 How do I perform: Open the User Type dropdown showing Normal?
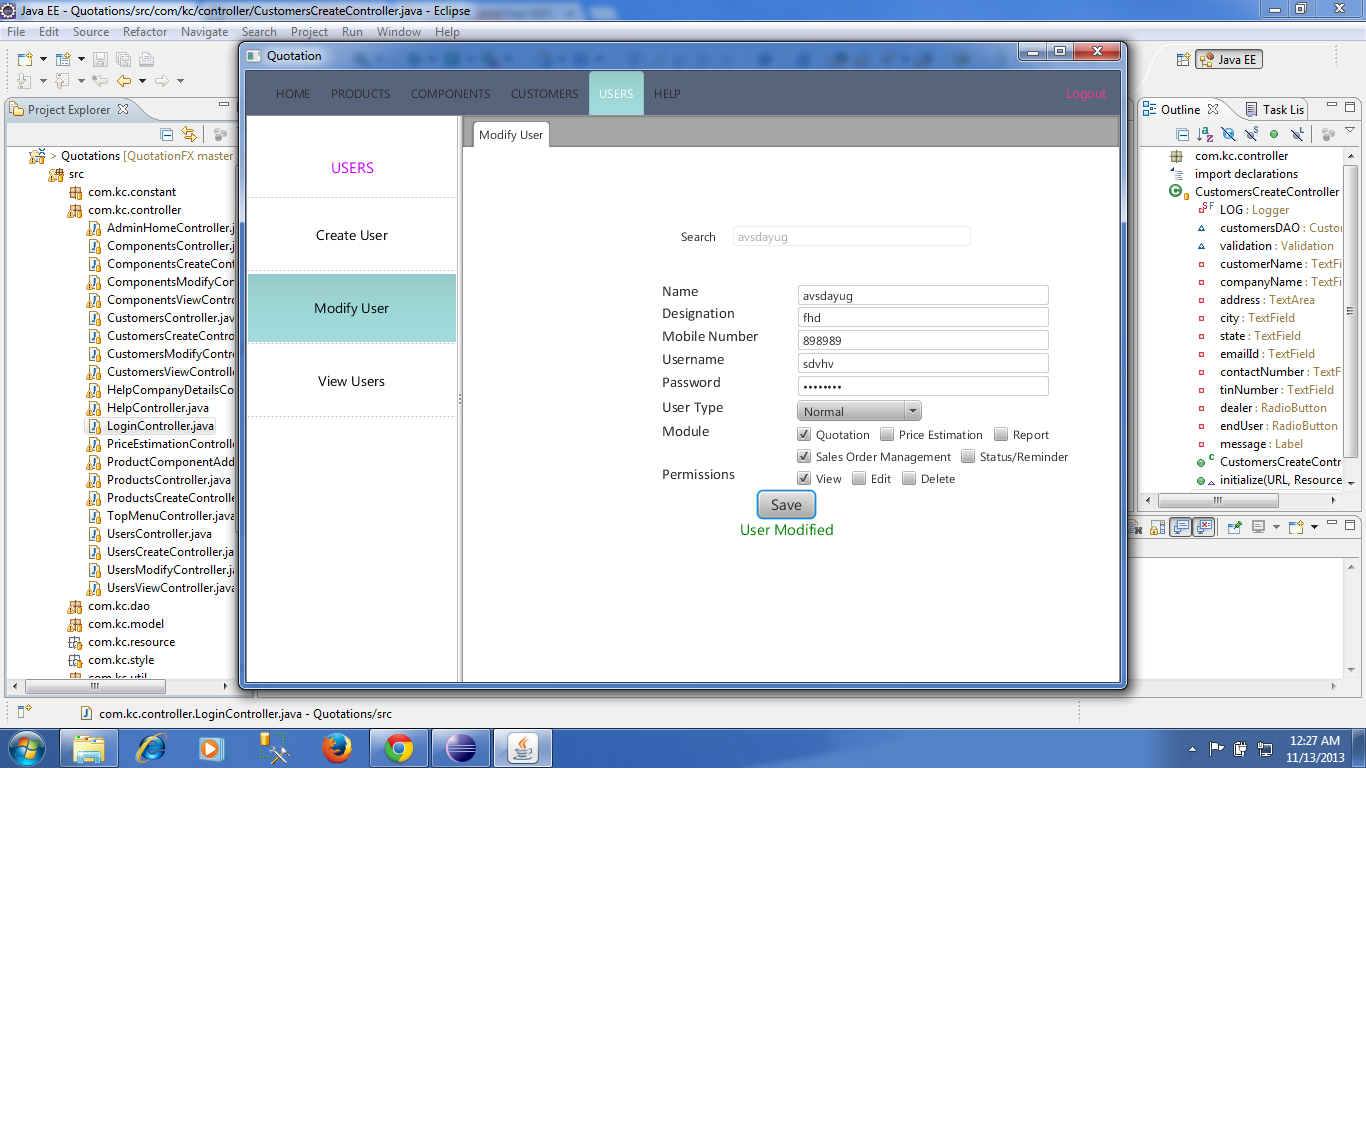pyautogui.click(x=859, y=411)
